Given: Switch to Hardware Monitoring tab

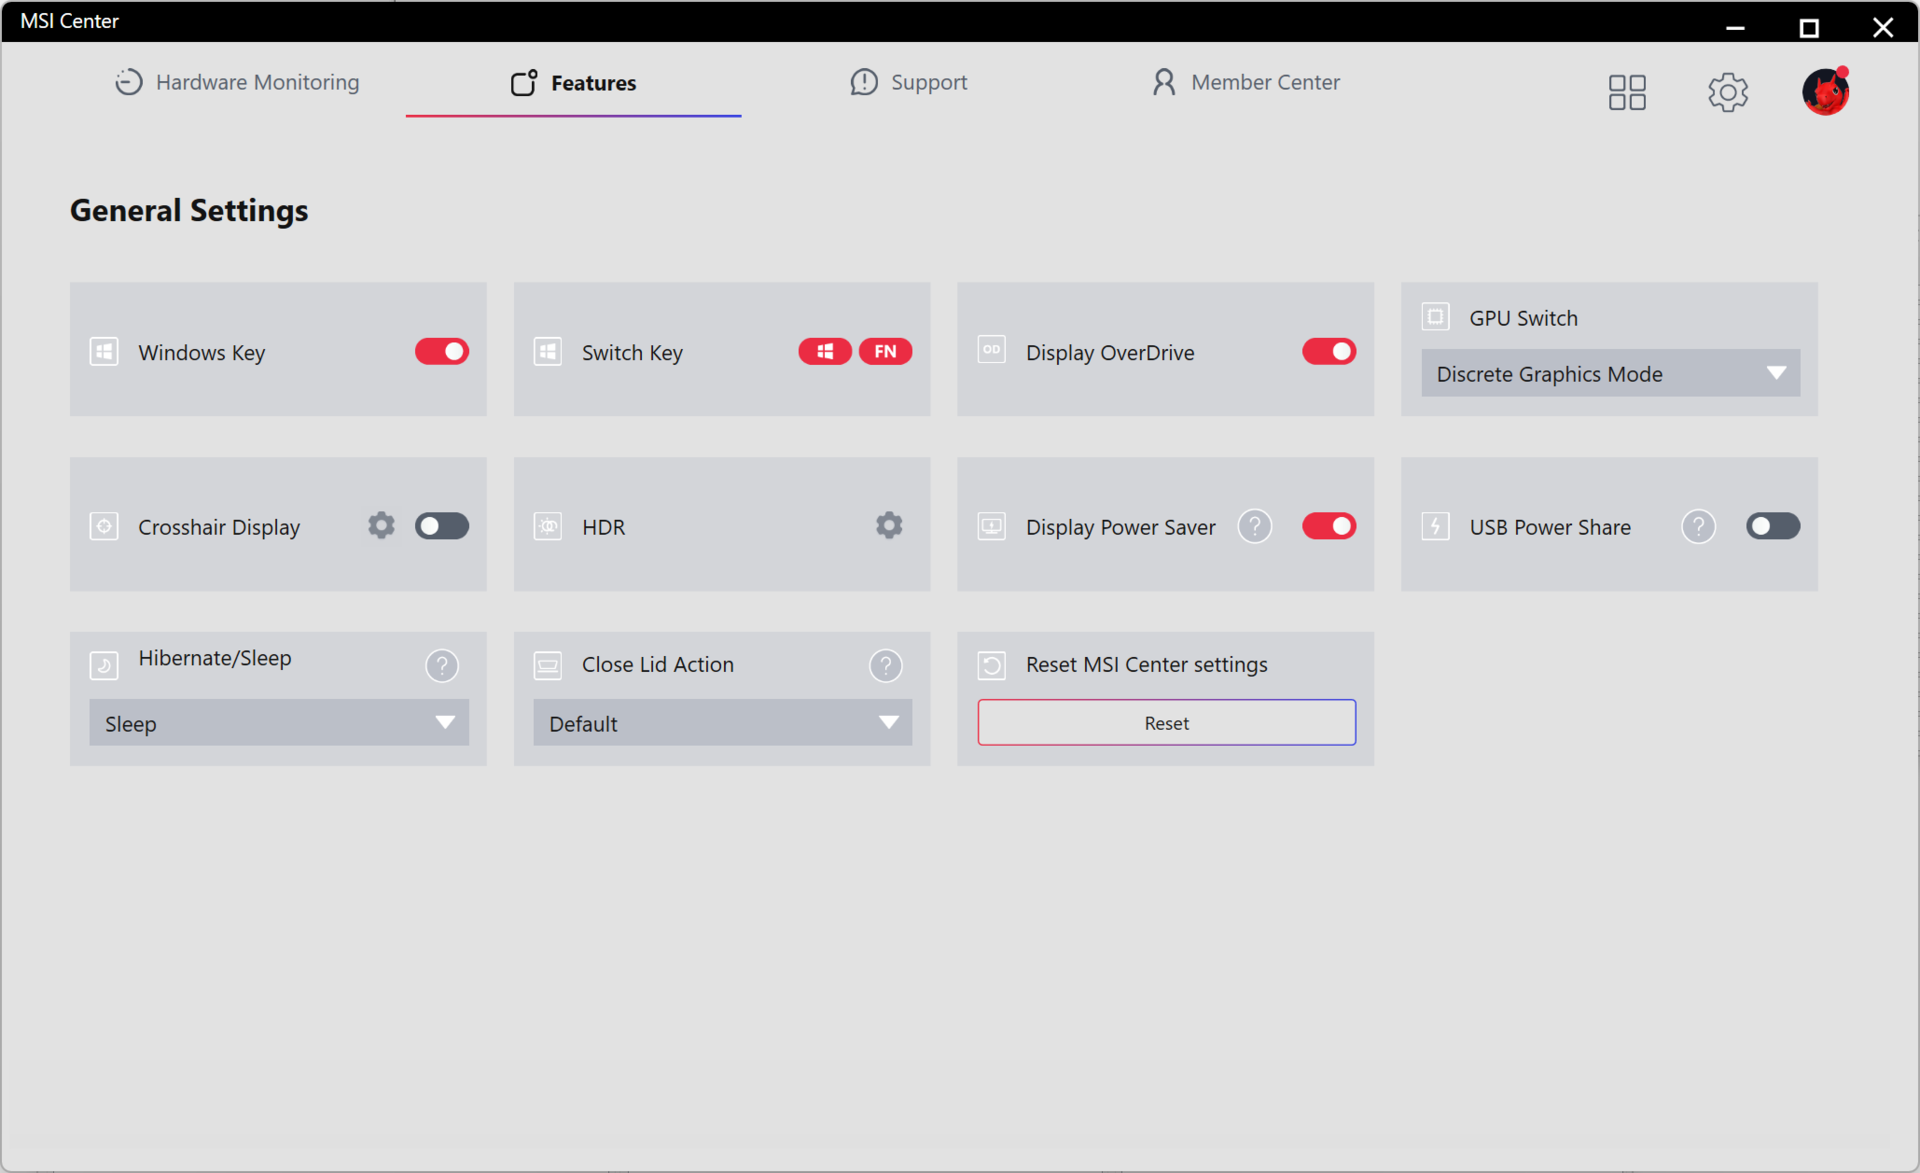Looking at the screenshot, I should click(237, 83).
